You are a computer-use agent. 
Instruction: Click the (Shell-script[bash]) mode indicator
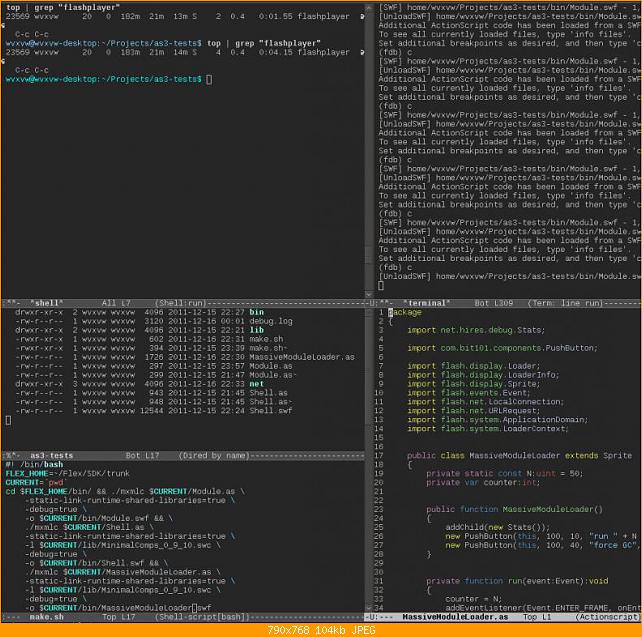coord(202,617)
